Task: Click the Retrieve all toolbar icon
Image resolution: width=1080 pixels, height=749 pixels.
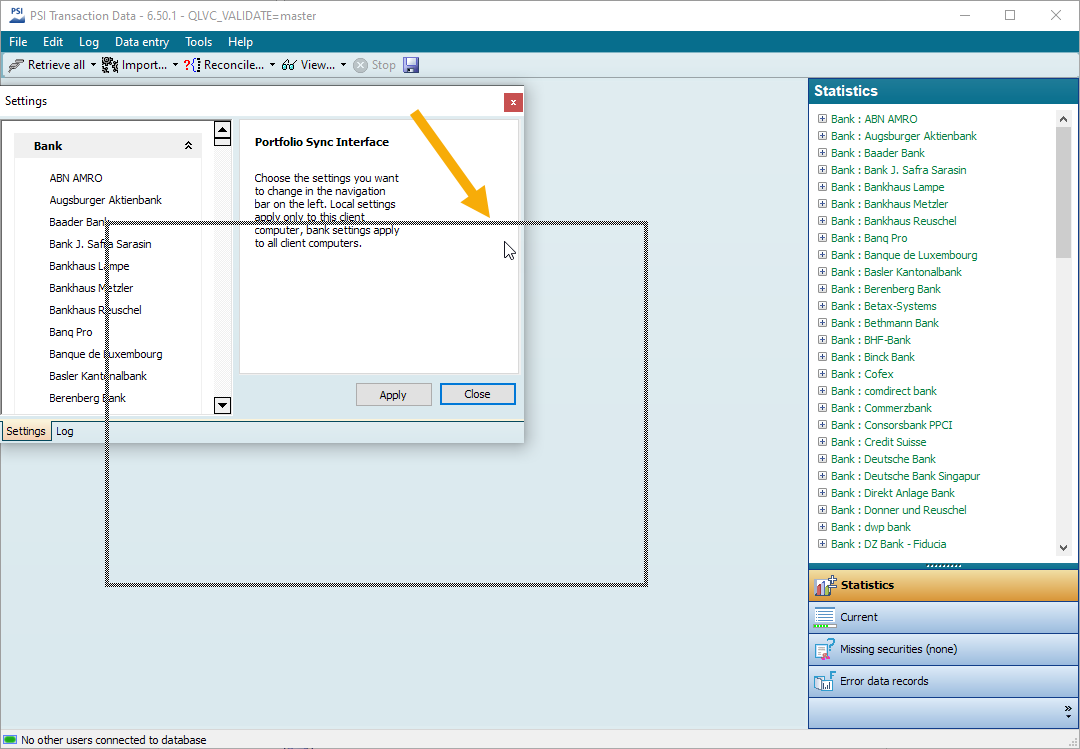Action: pyautogui.click(x=16, y=65)
